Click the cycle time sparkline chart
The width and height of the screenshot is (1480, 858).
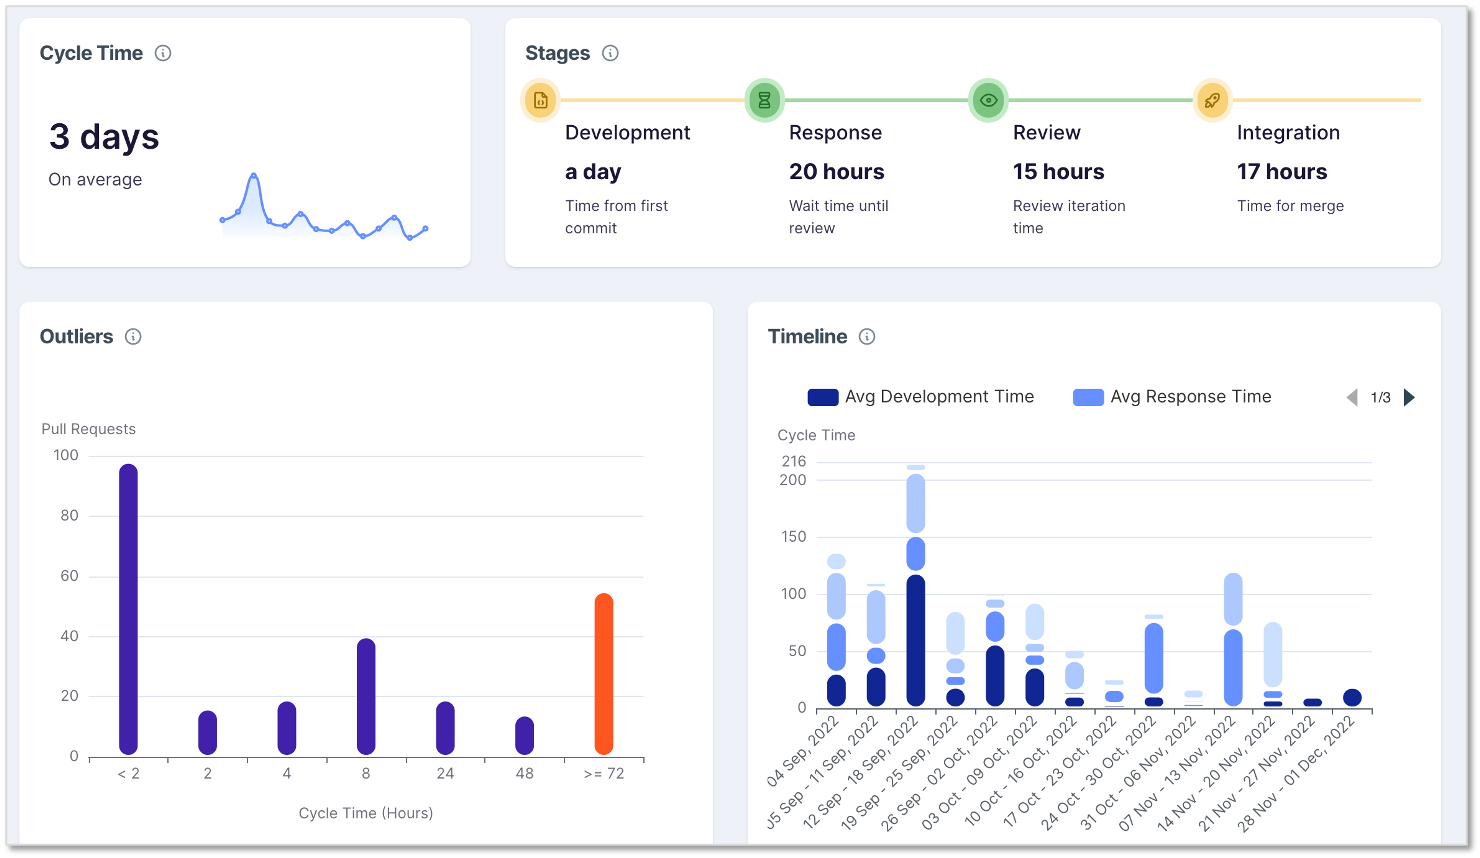322,210
